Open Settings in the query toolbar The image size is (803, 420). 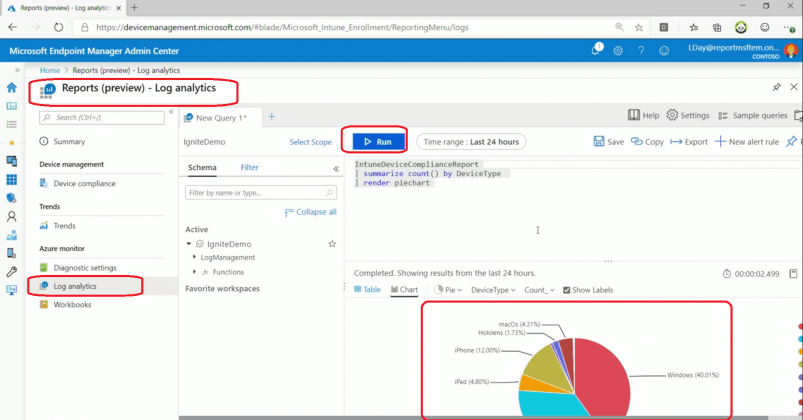pos(688,116)
